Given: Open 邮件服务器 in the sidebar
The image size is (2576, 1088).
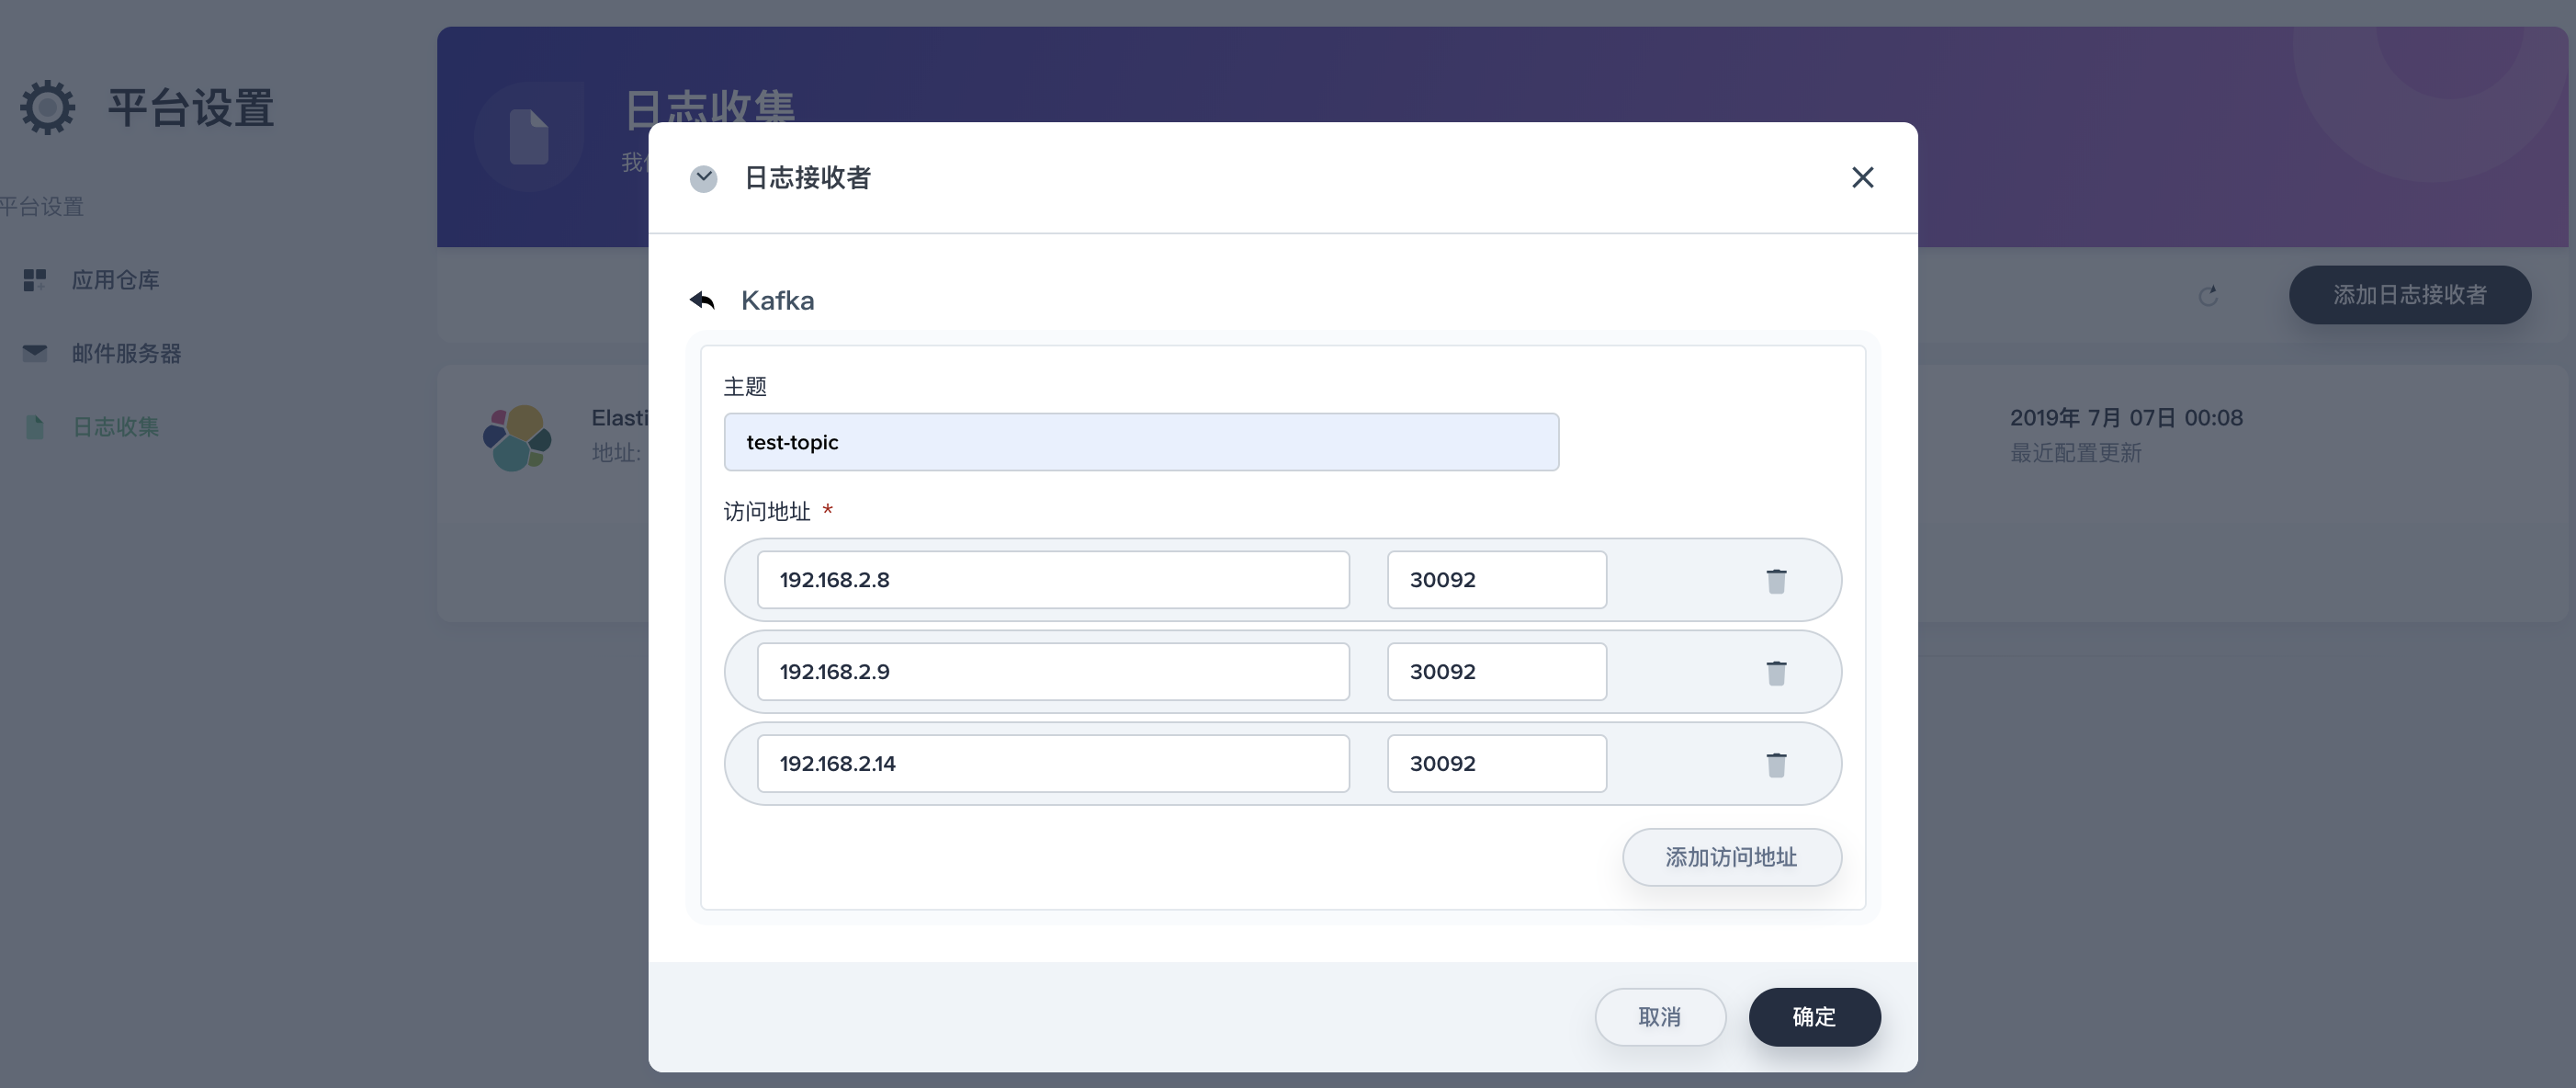Looking at the screenshot, I should tap(126, 353).
